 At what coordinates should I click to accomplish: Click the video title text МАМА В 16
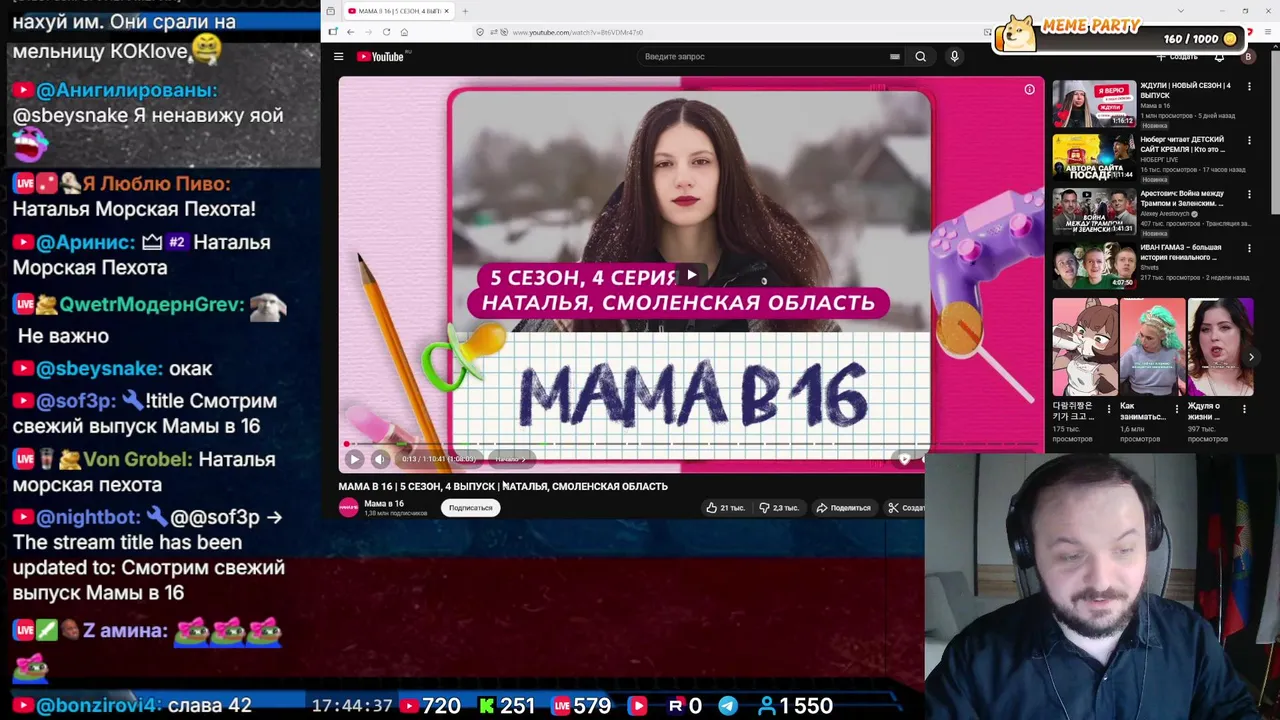[x=503, y=486]
